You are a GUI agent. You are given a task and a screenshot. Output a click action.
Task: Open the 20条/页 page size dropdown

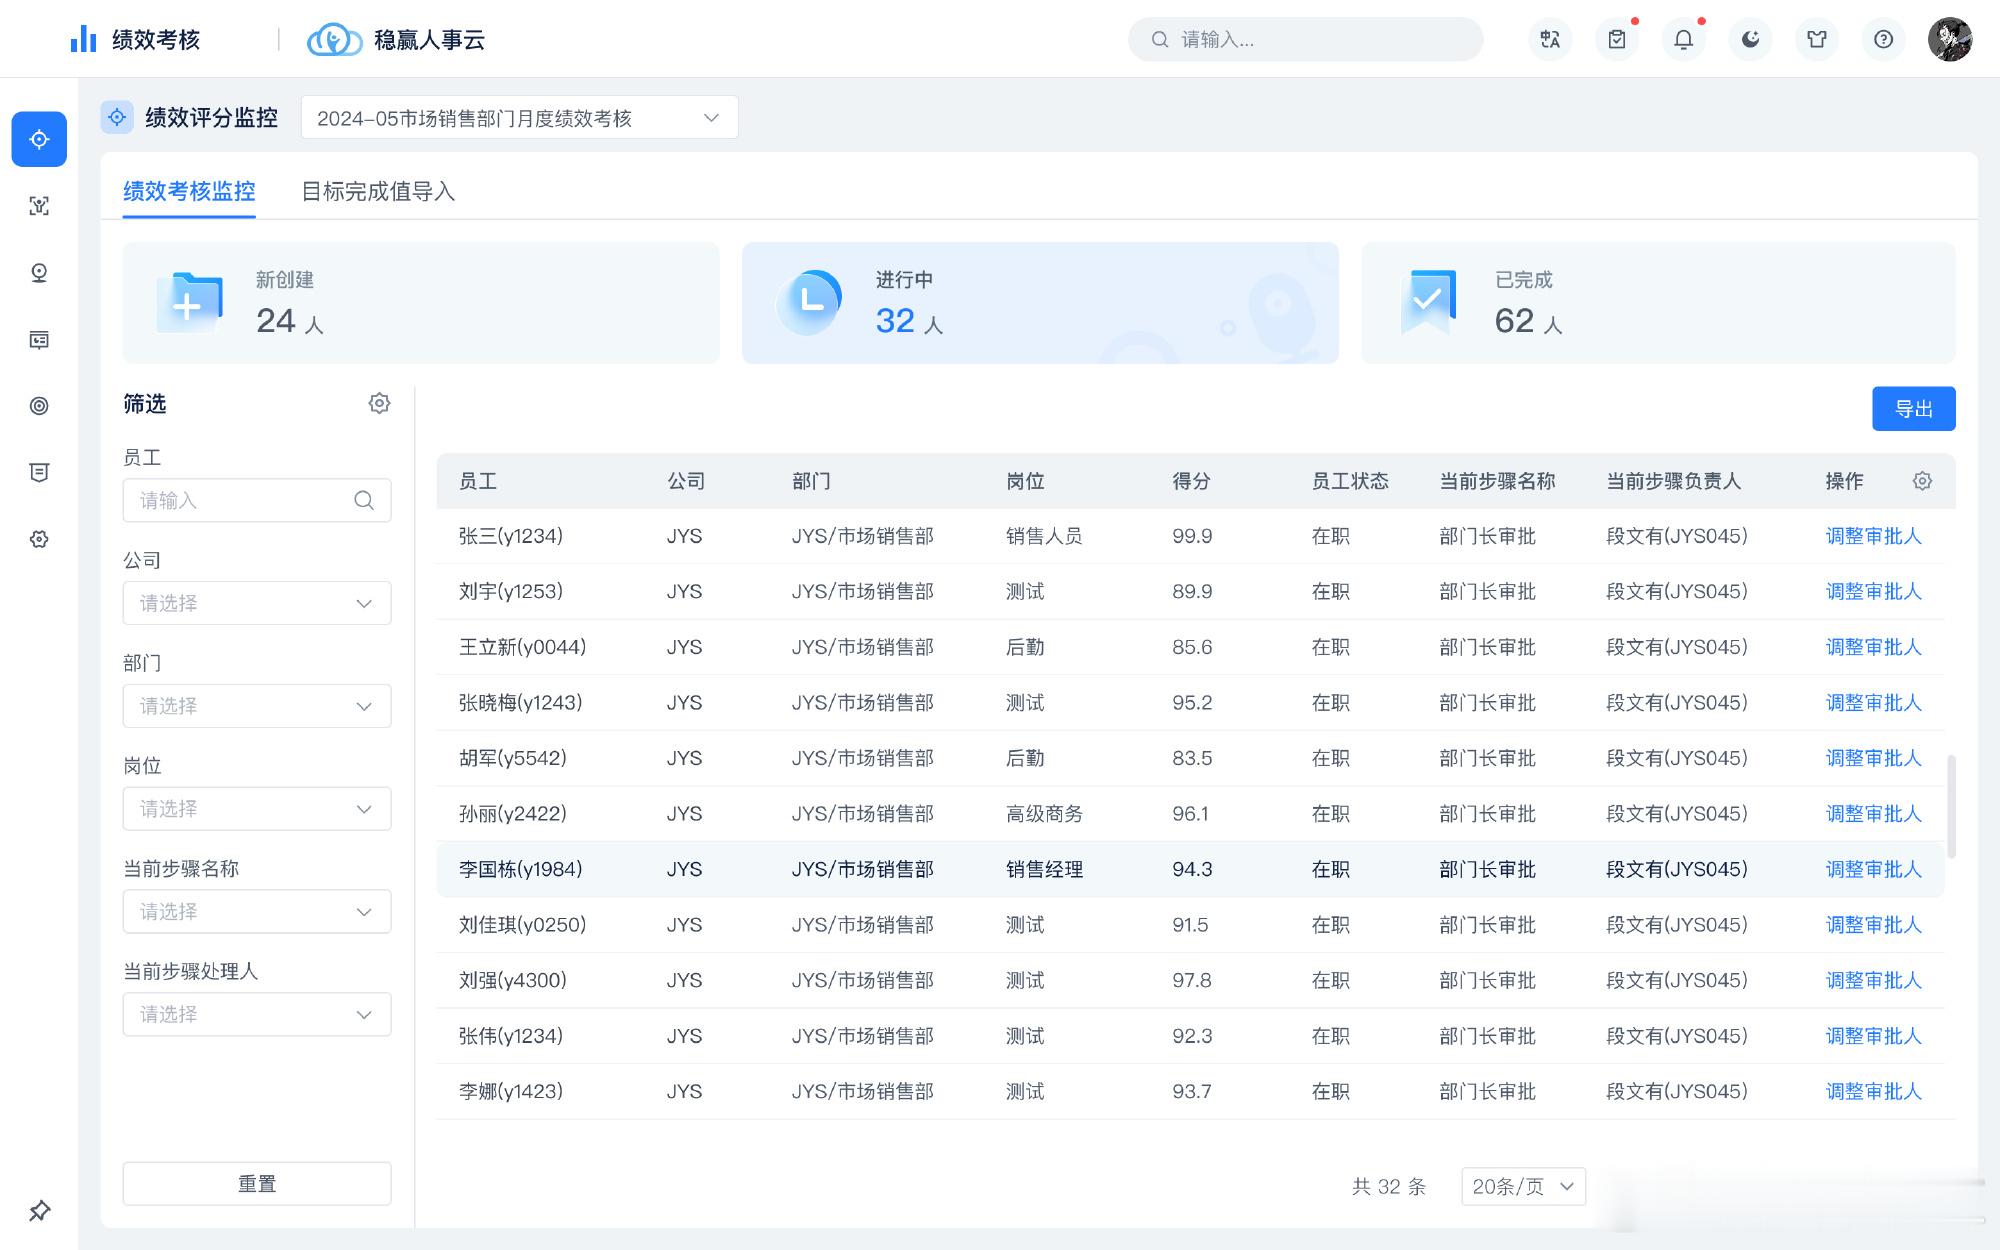point(1523,1187)
